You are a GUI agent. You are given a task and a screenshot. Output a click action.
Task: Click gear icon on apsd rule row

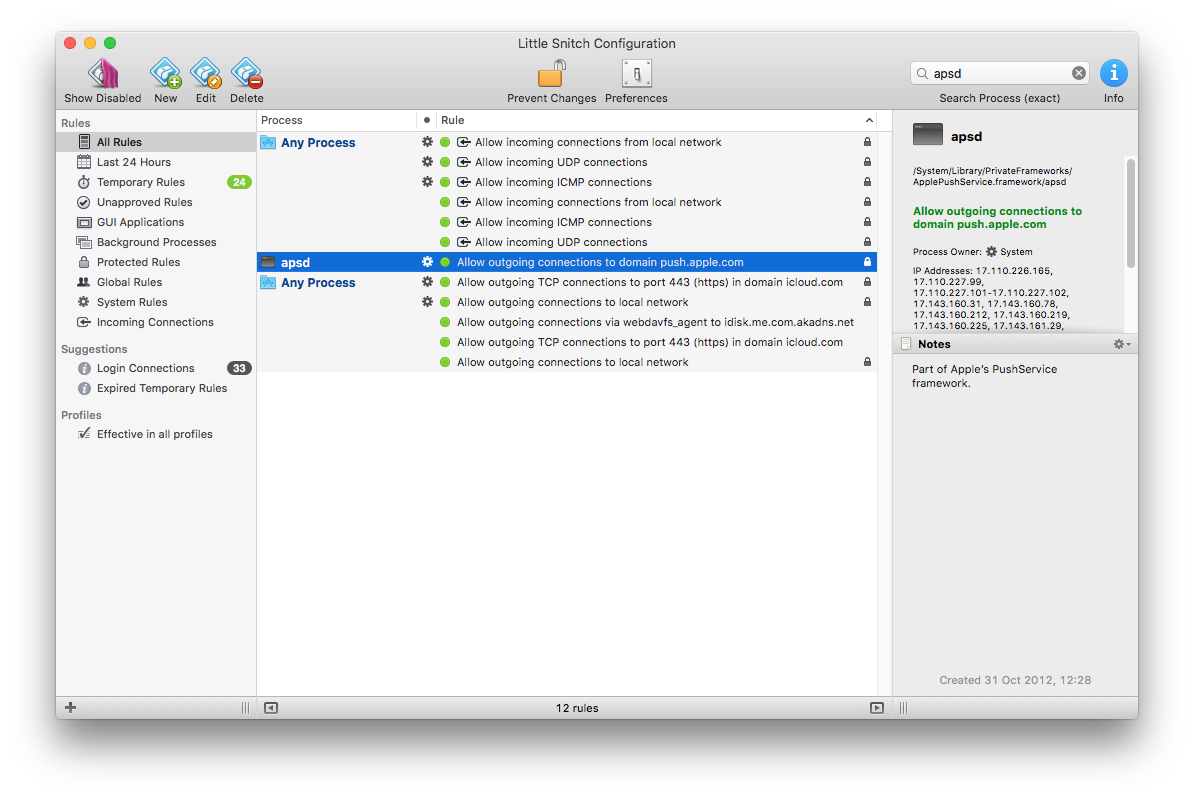427,262
